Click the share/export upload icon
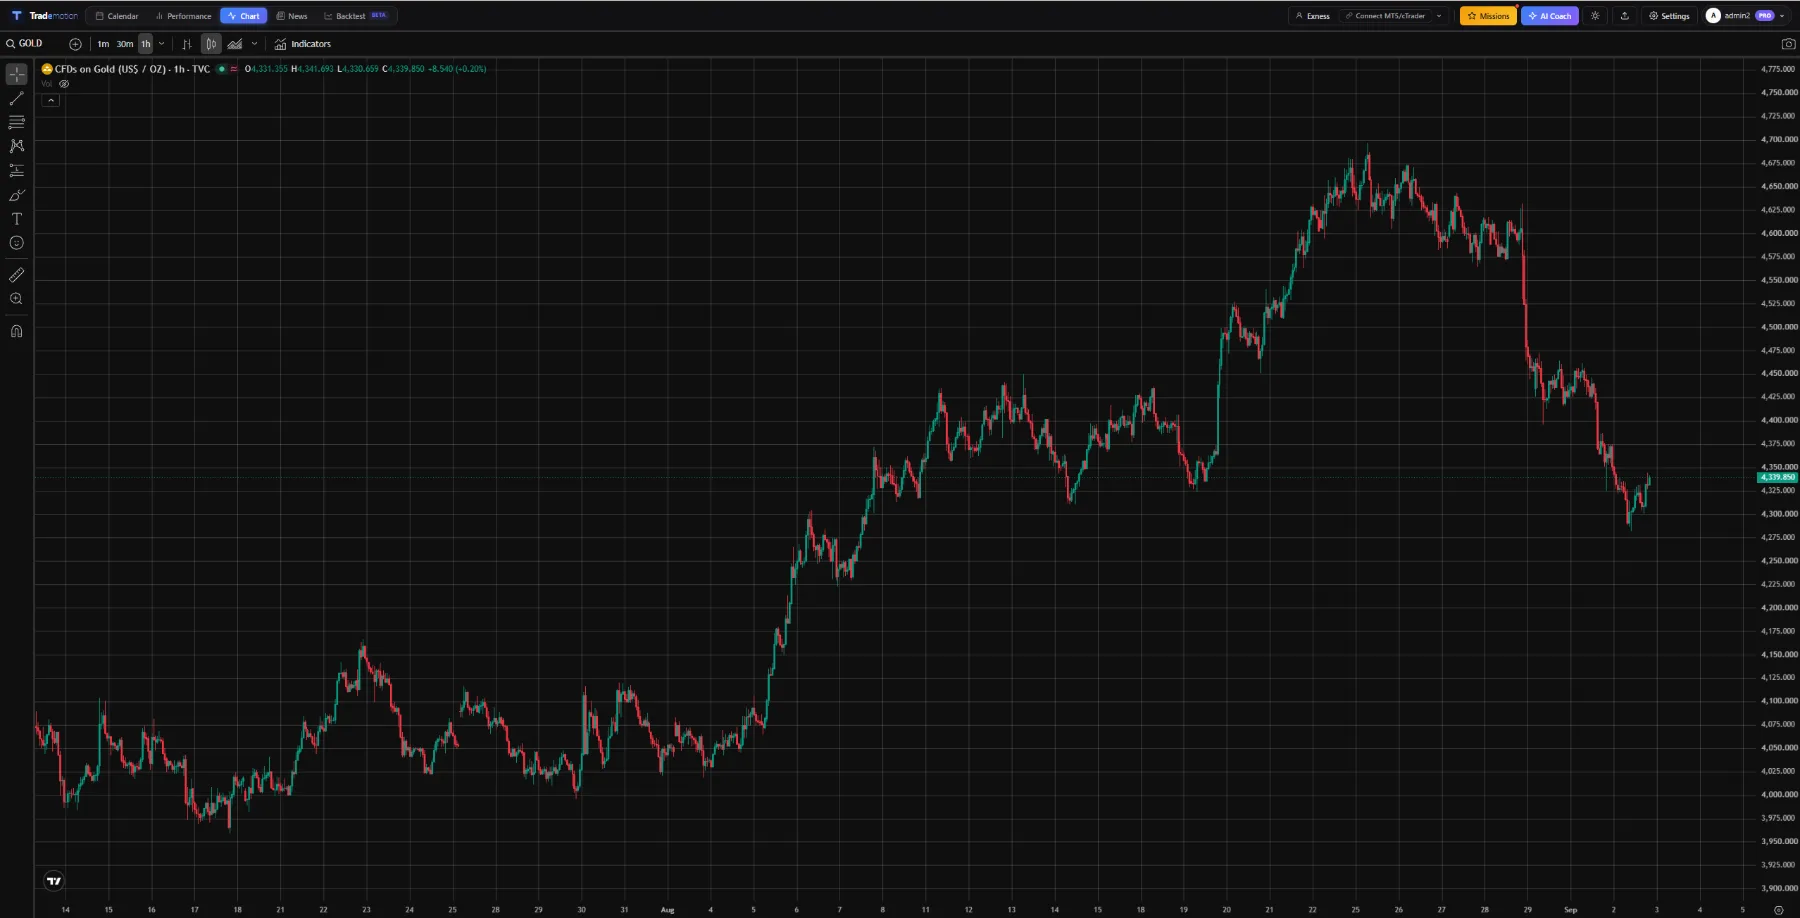 click(x=1624, y=16)
